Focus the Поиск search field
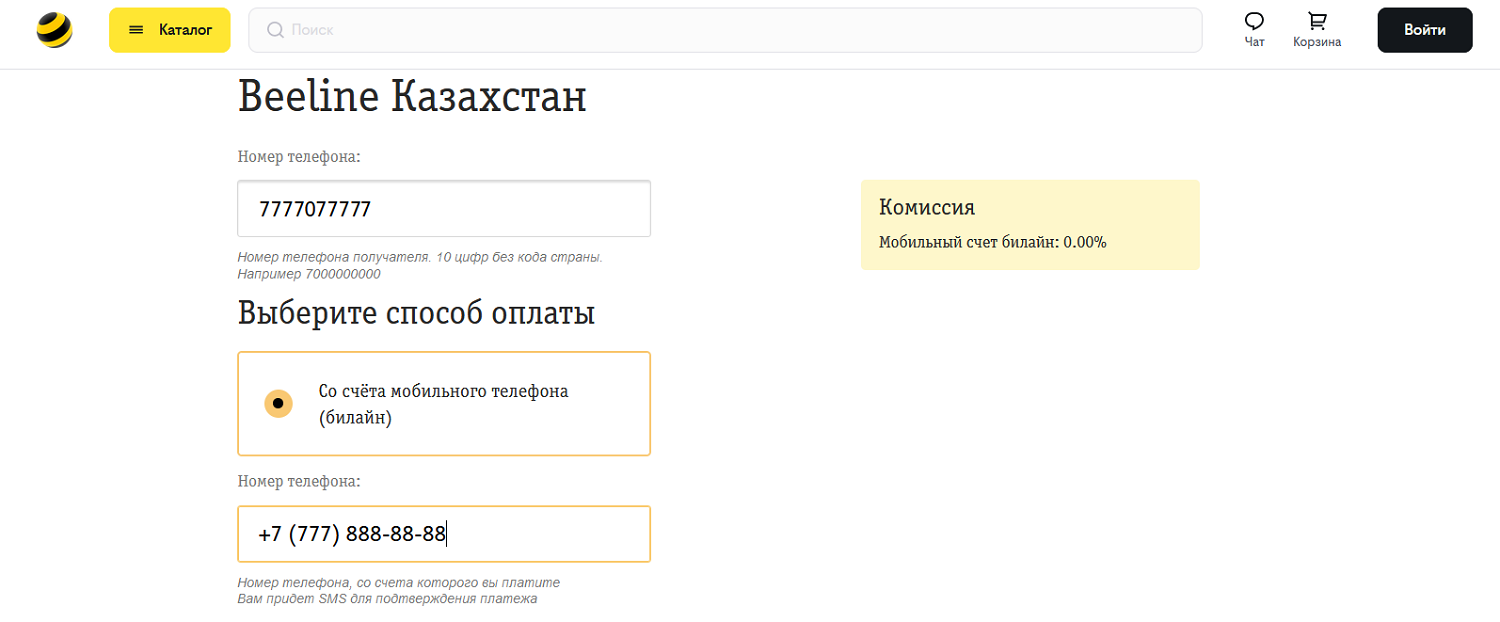The width and height of the screenshot is (1500, 622). pyautogui.click(x=740, y=30)
